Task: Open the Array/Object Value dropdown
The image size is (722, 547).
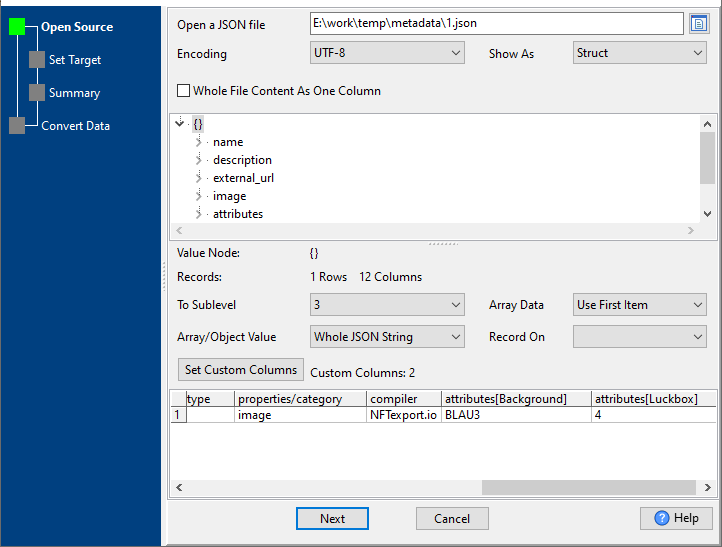Action: (387, 337)
